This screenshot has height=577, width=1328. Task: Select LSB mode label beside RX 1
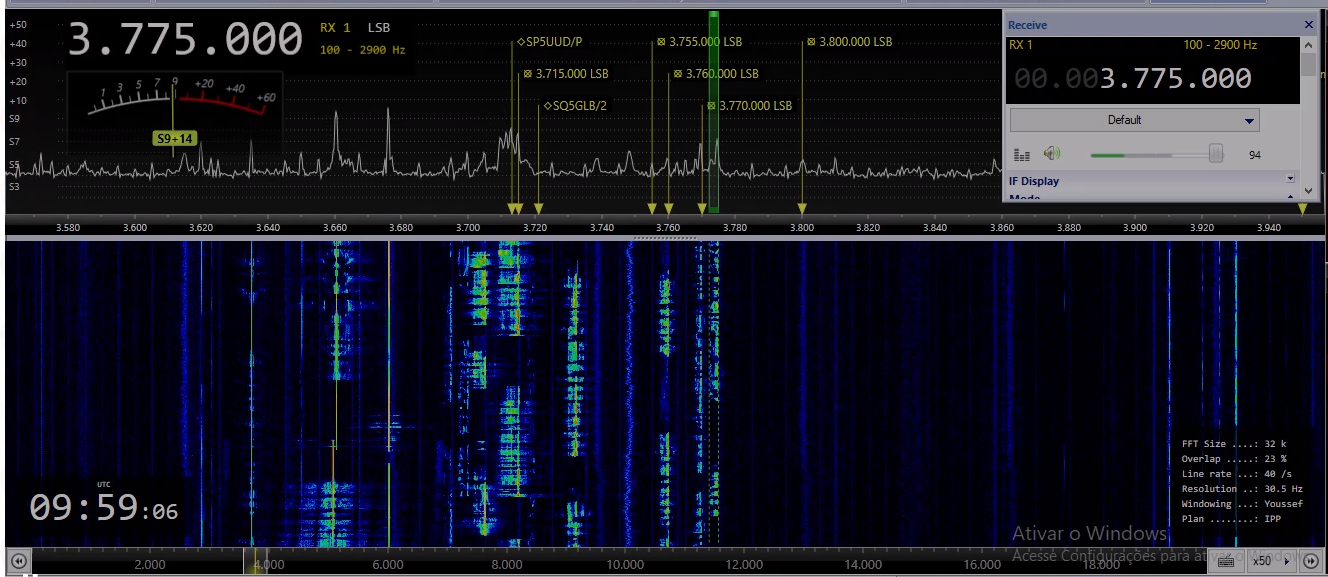click(x=379, y=28)
